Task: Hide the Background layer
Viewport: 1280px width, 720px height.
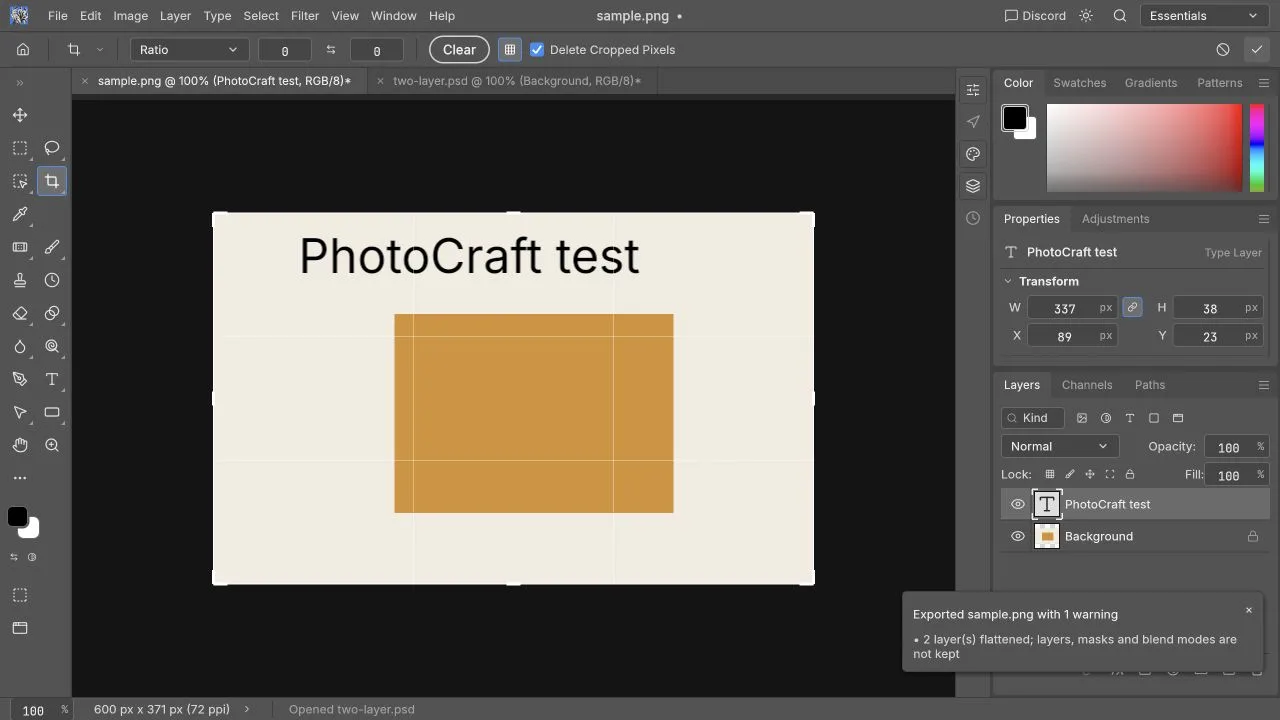Action: point(1018,536)
